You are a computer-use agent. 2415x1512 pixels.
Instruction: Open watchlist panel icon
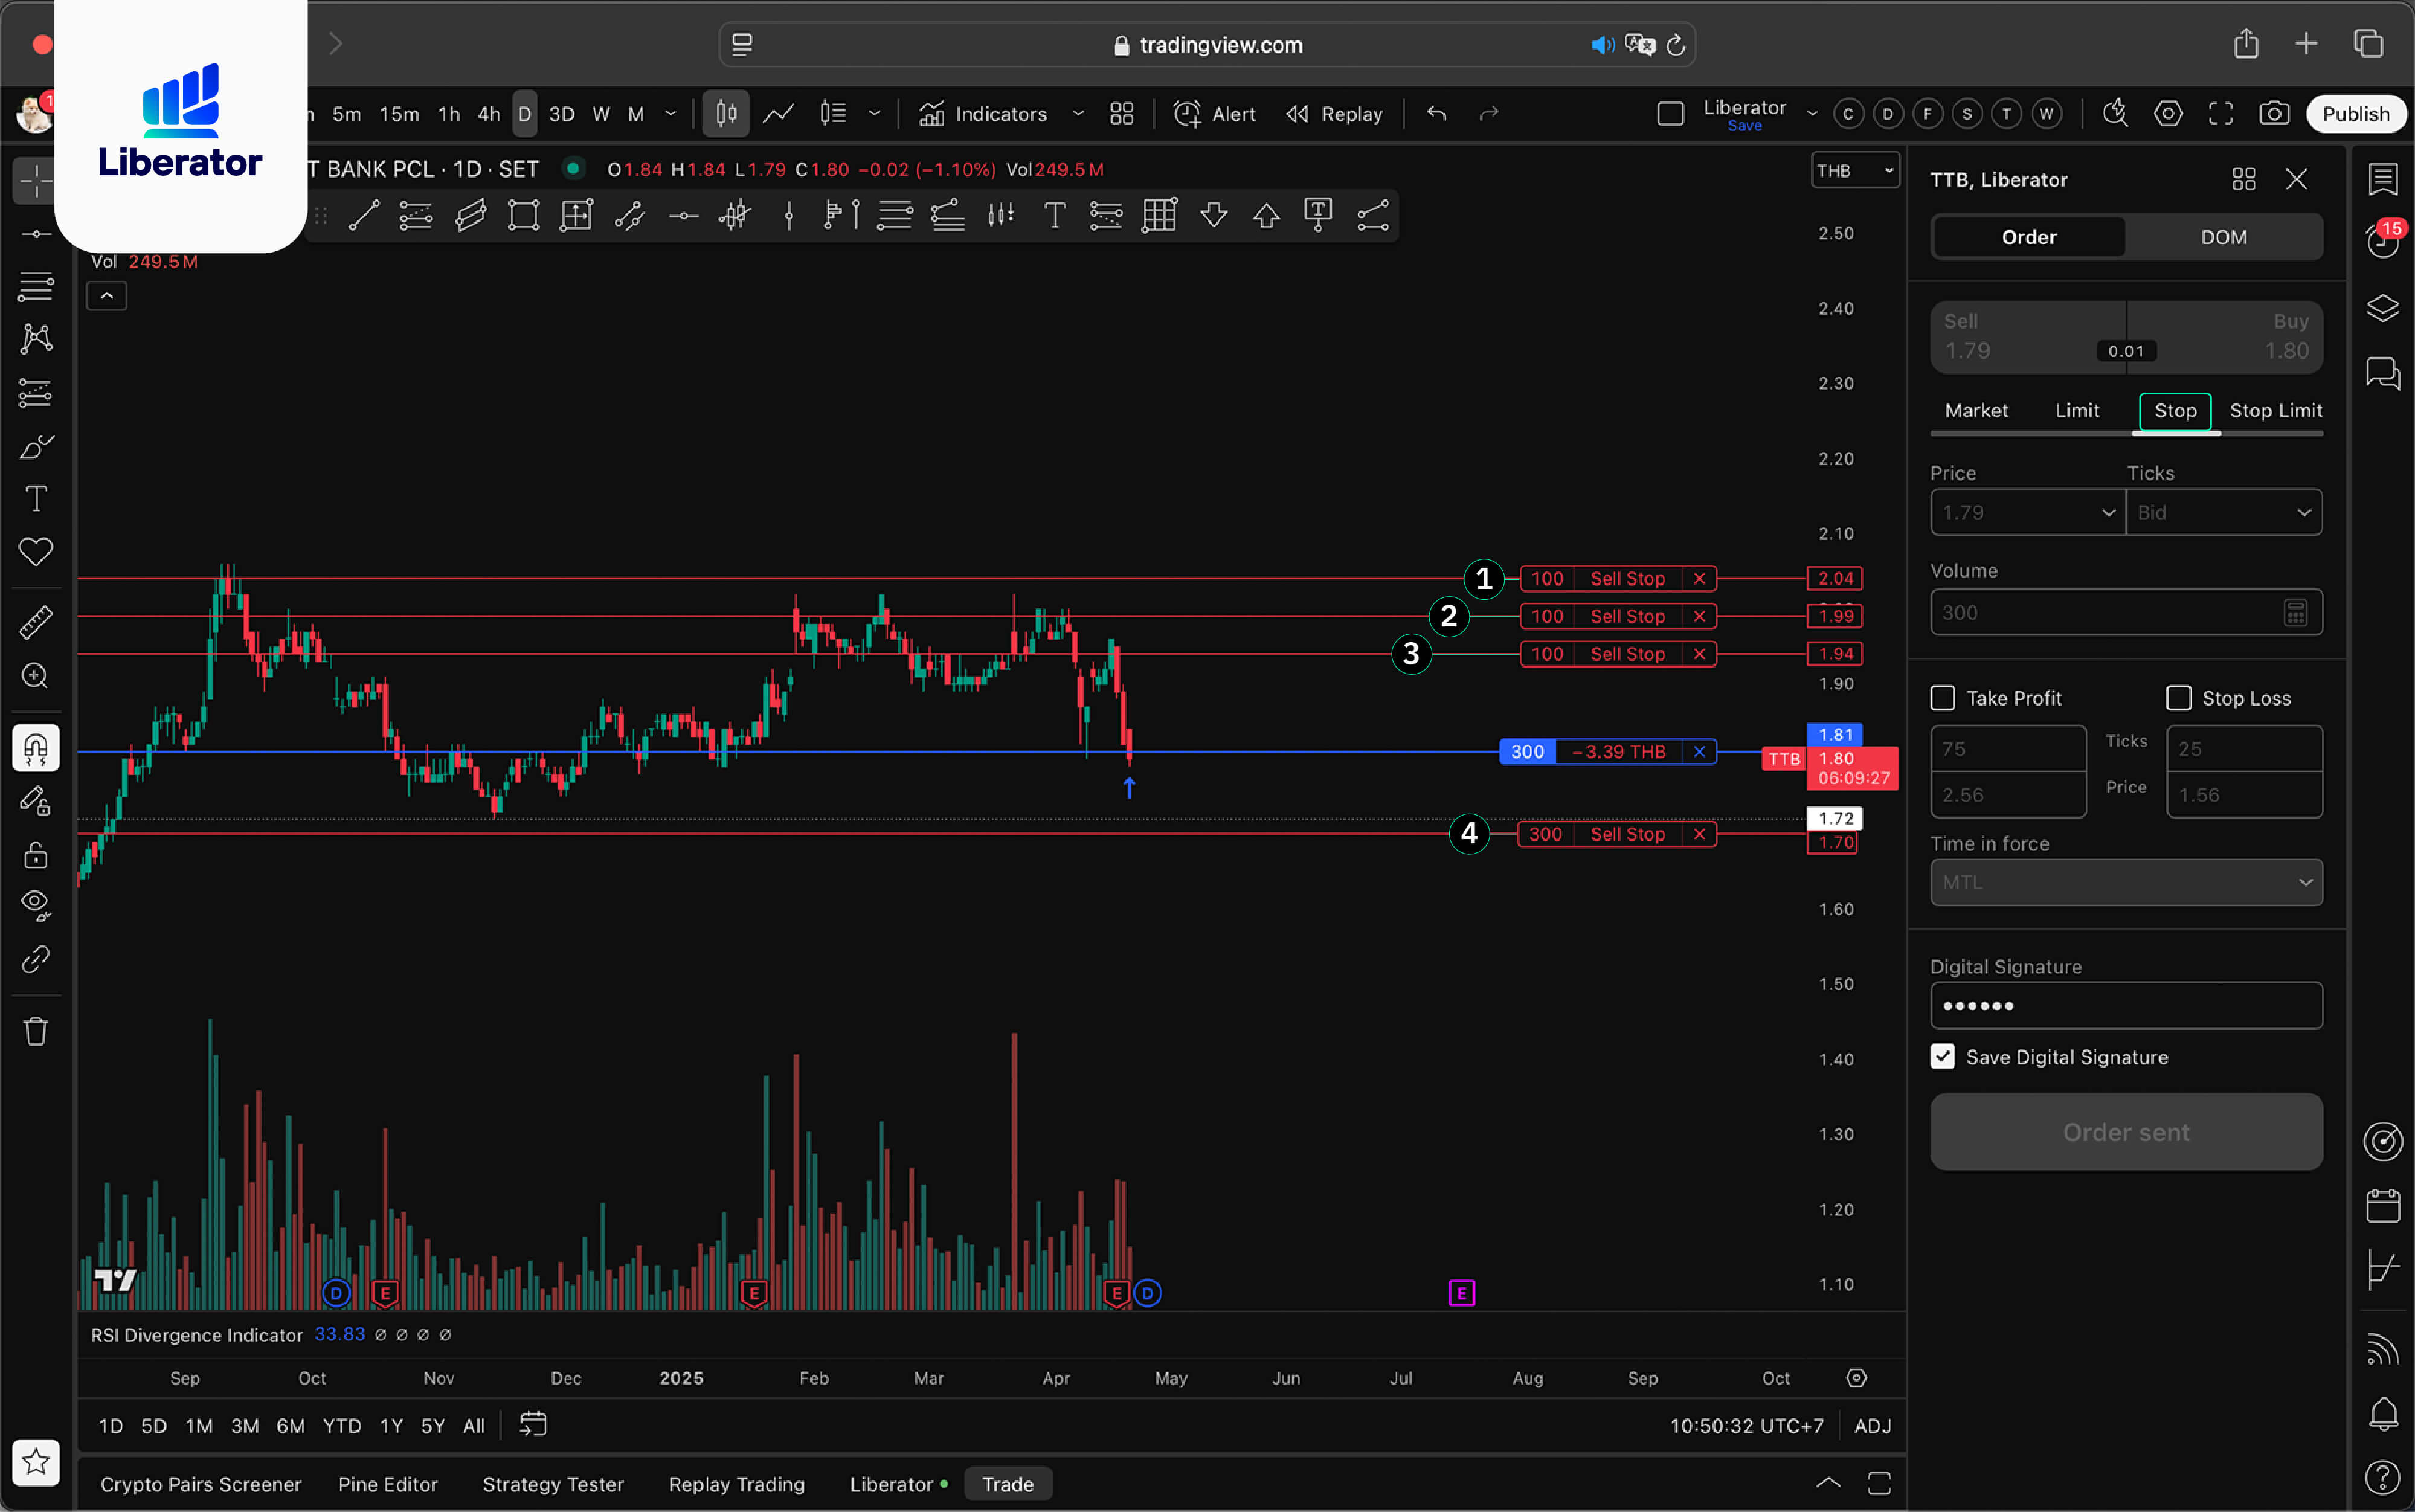pyautogui.click(x=2383, y=180)
